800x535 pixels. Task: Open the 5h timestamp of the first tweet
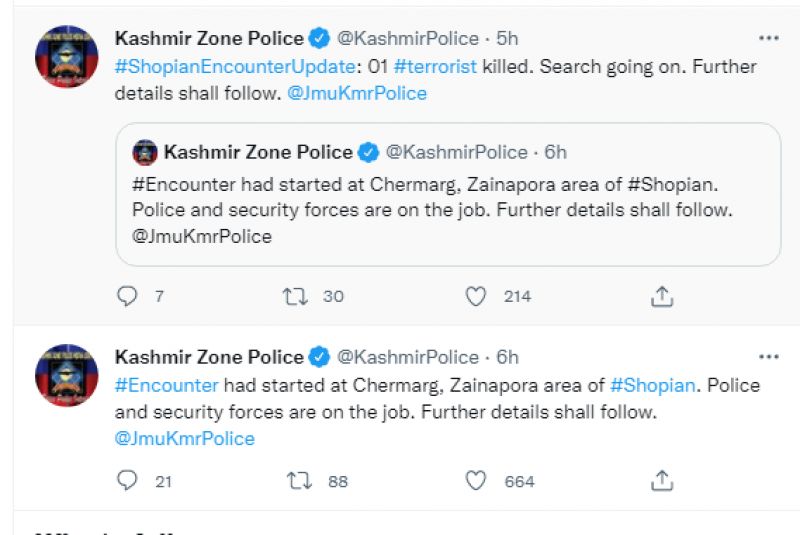508,39
